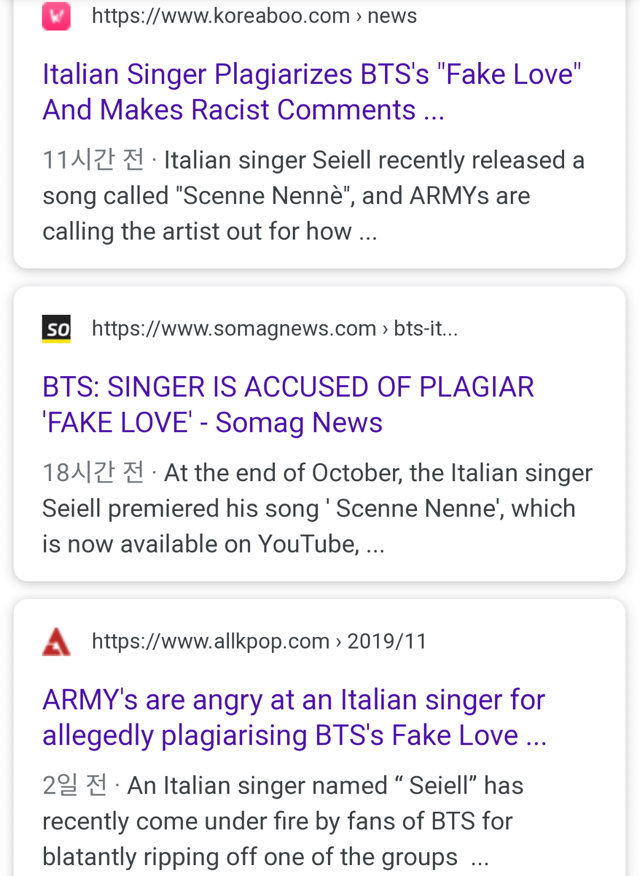The image size is (640, 876).
Task: Click the red allkpop favicon
Action: pyautogui.click(x=56, y=641)
